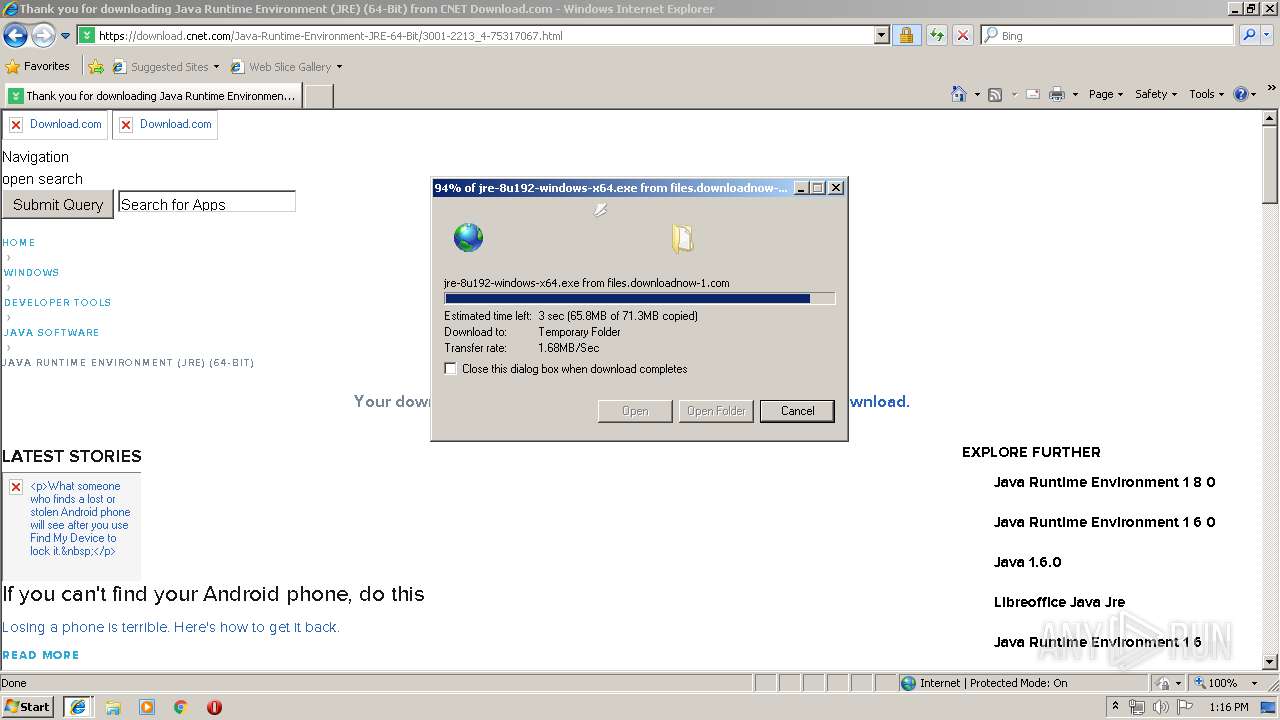Open Google Chrome from the taskbar
This screenshot has width=1280, height=720.
(x=181, y=707)
